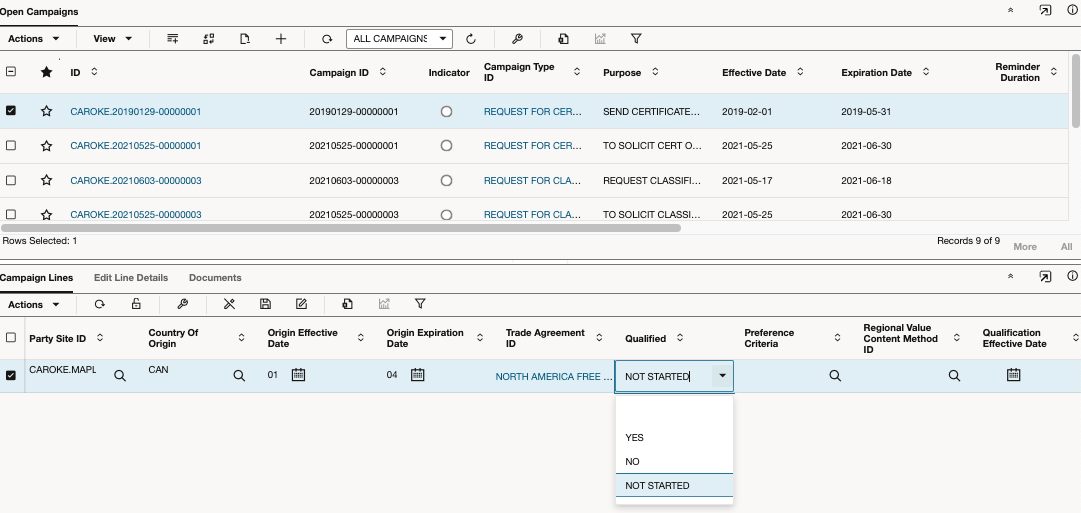Open the Origin Effective Date calendar picker
This screenshot has height=513, width=1081.
(298, 375)
